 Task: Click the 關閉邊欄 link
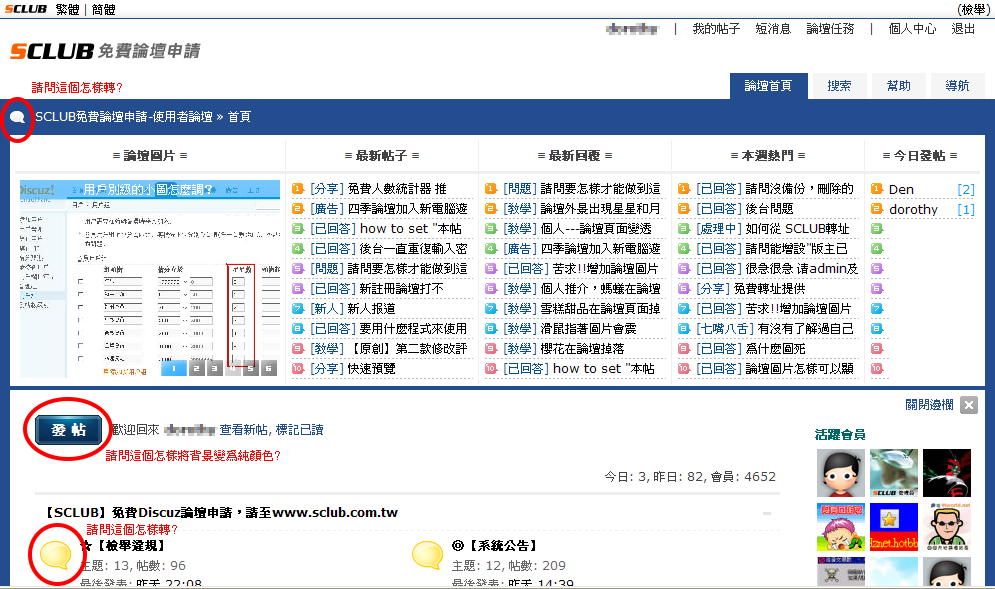pos(929,405)
